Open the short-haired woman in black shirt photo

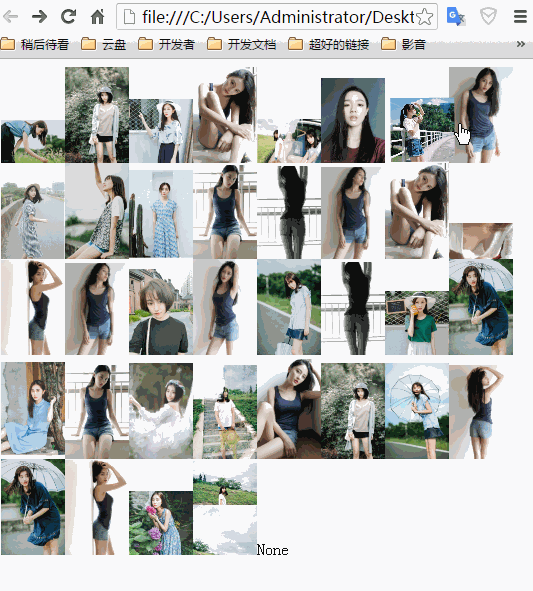(x=161, y=312)
